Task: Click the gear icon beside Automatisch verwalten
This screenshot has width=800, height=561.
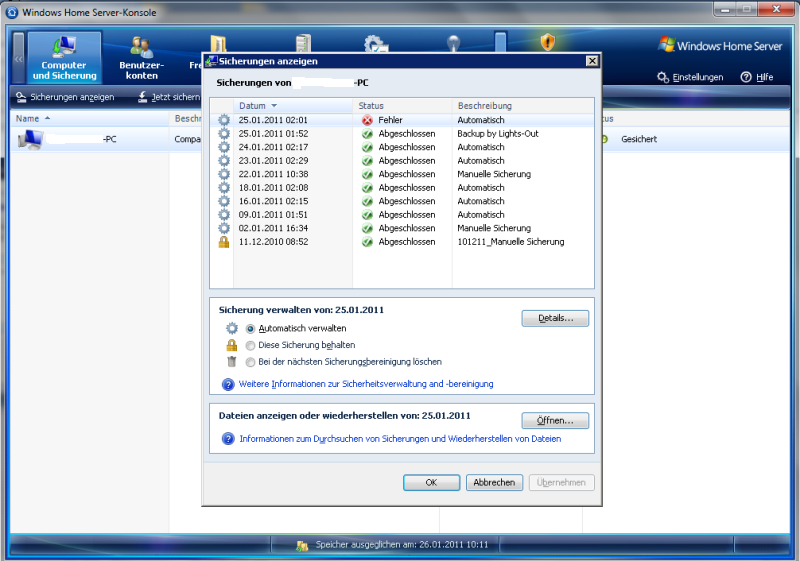Action: pyautogui.click(x=232, y=328)
